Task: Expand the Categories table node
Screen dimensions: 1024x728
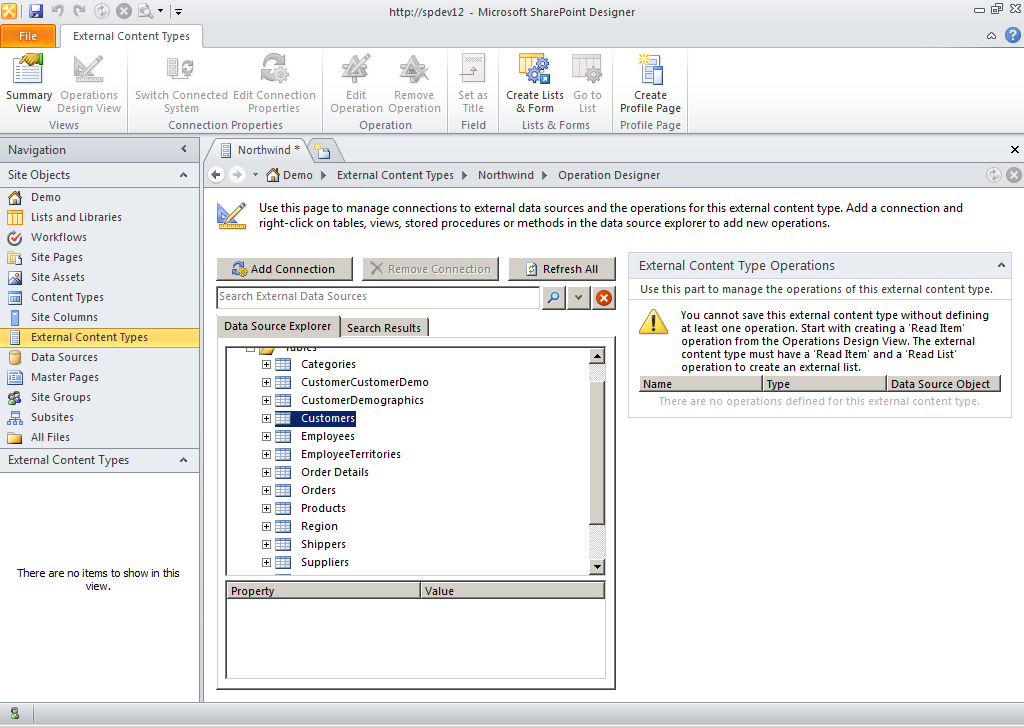Action: (x=266, y=364)
